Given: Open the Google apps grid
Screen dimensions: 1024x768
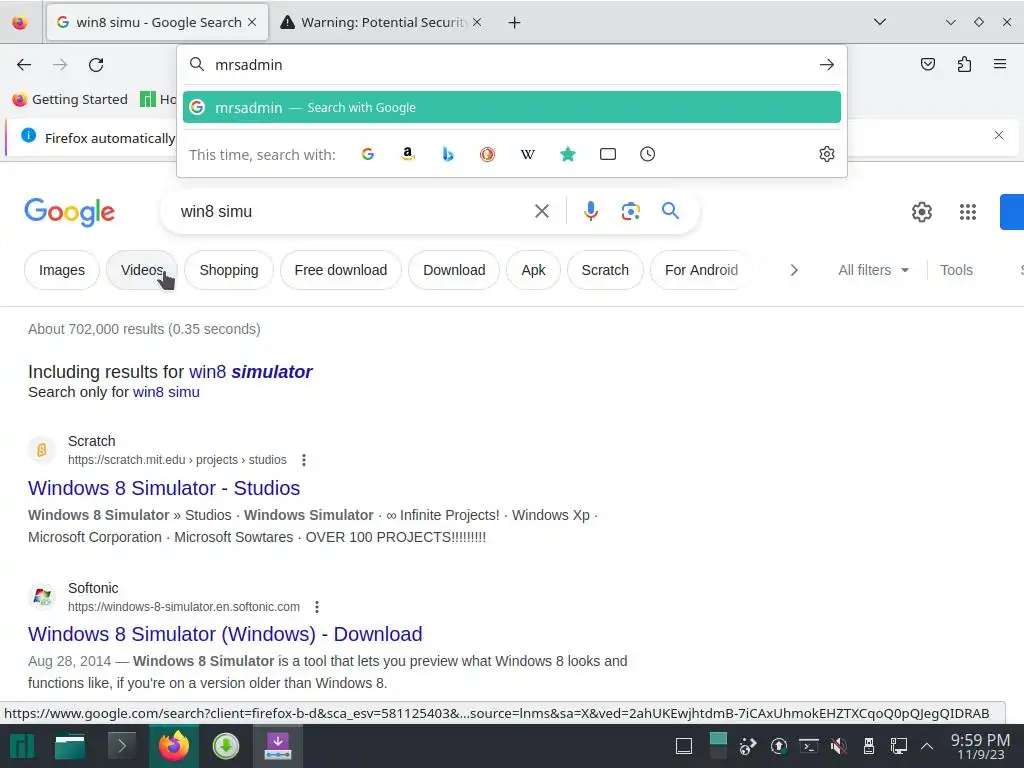Looking at the screenshot, I should pyautogui.click(x=968, y=212).
